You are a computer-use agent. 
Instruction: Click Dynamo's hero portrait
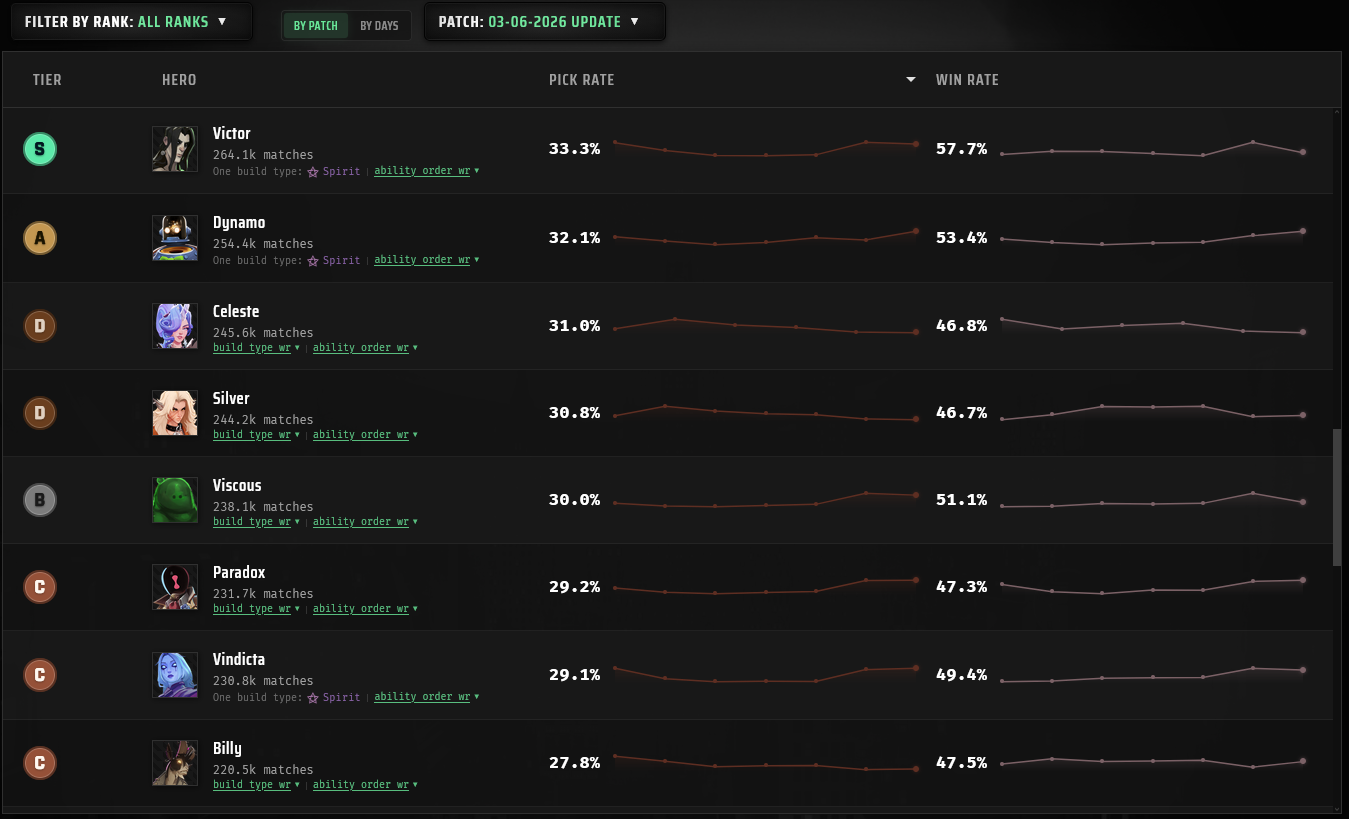(x=174, y=238)
